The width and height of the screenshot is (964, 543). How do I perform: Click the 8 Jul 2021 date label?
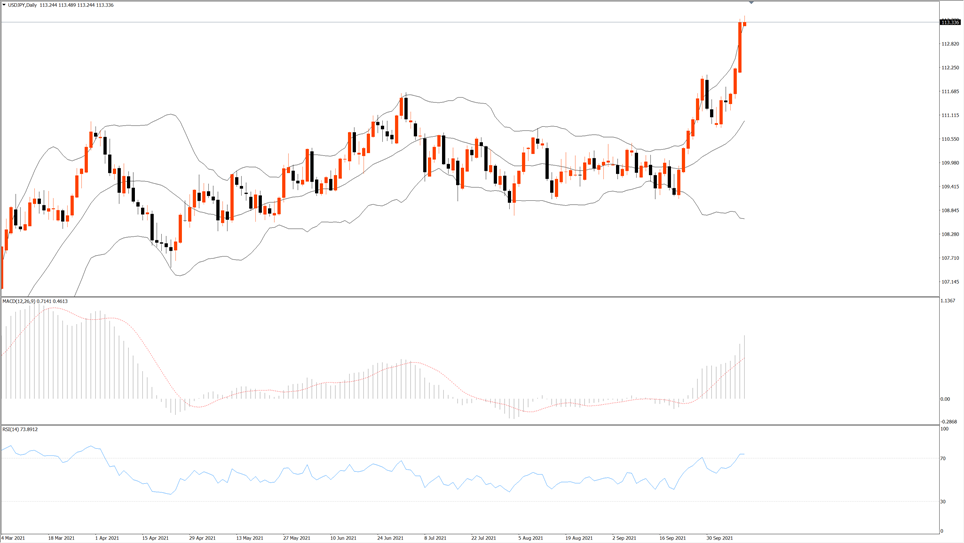pos(435,538)
